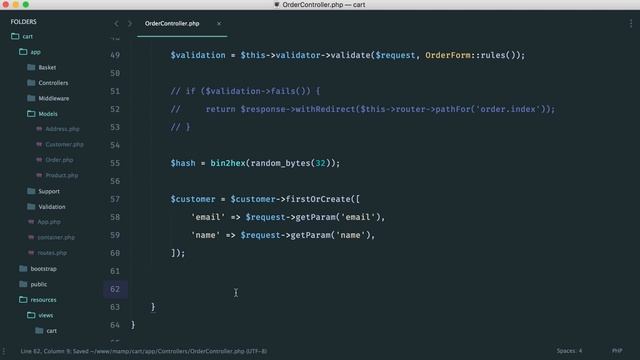
Task: Click the FOLDERS sidebar heading
Action: (x=24, y=22)
